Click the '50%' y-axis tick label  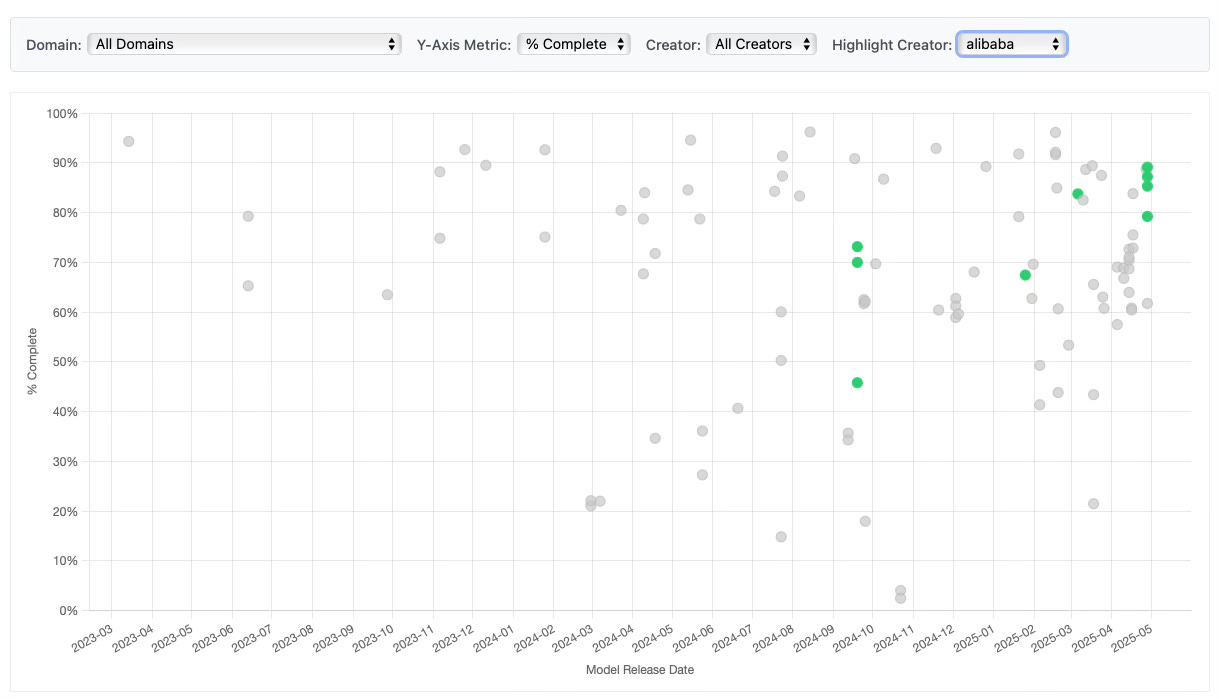tap(64, 361)
